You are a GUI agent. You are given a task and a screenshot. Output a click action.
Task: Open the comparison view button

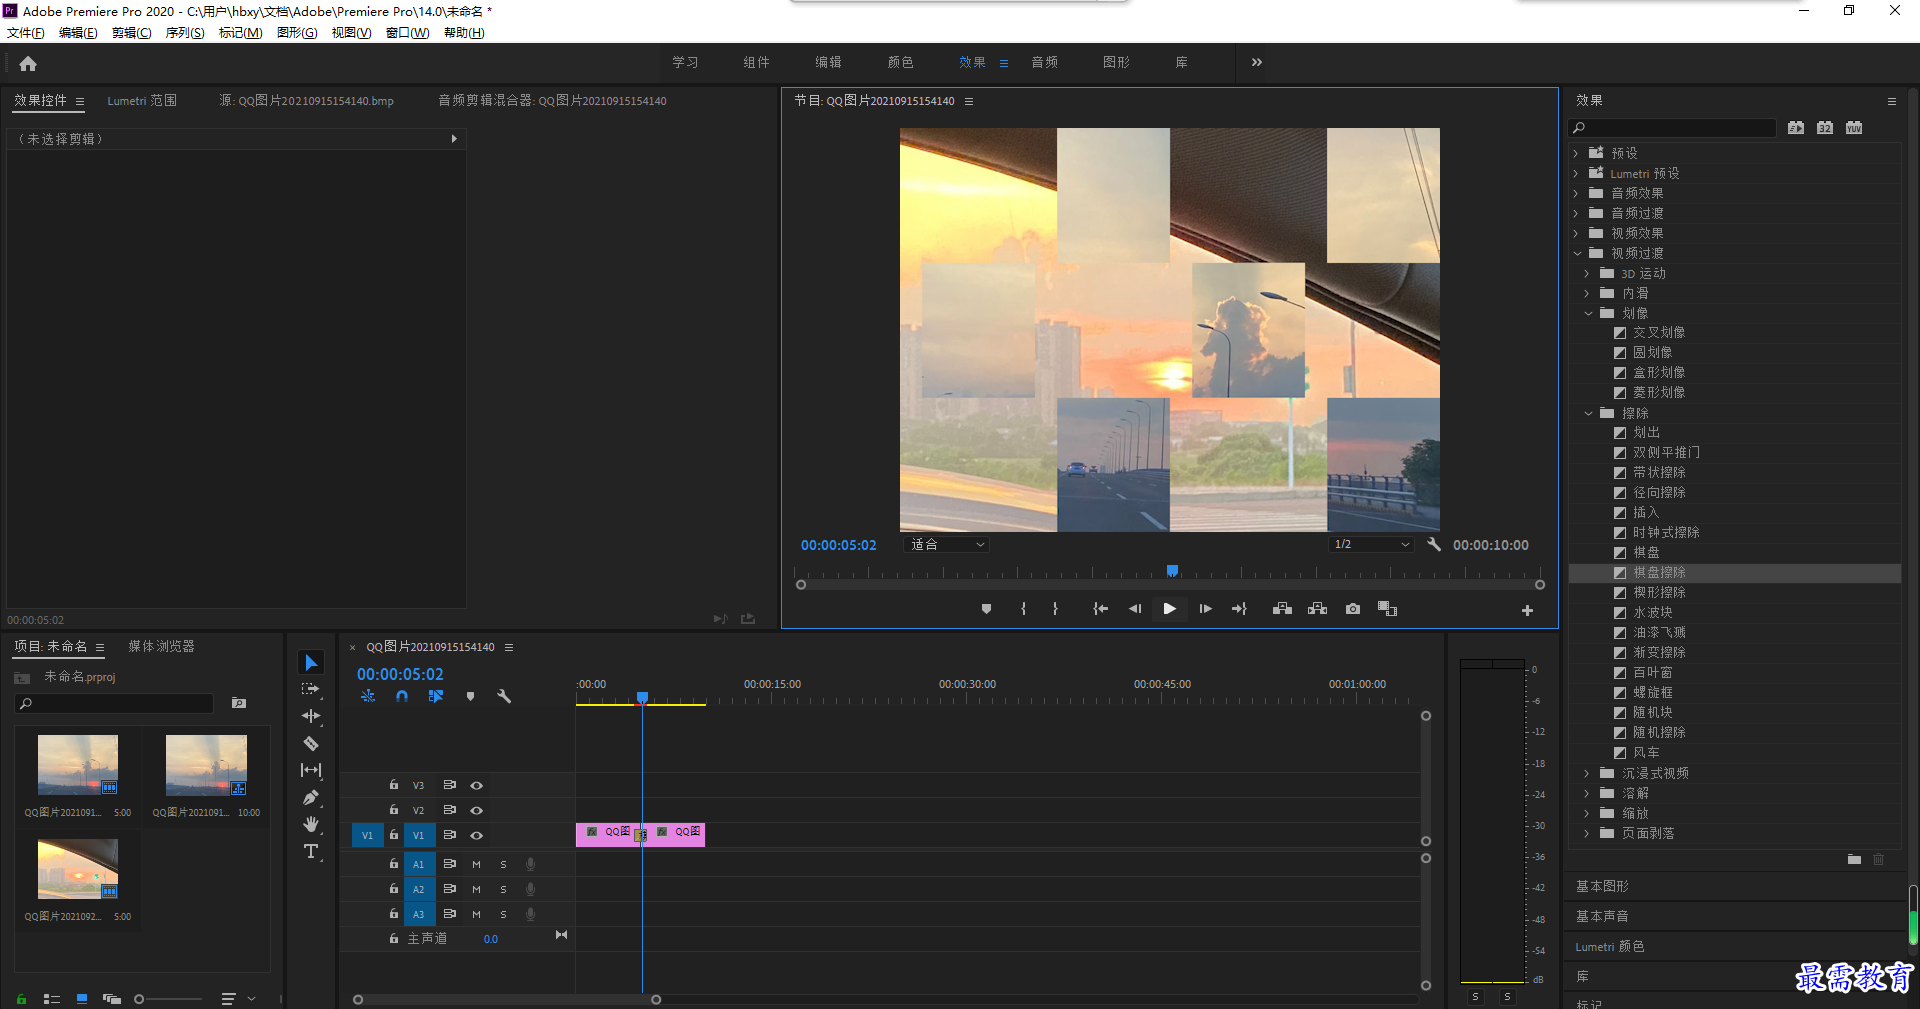click(x=1387, y=609)
